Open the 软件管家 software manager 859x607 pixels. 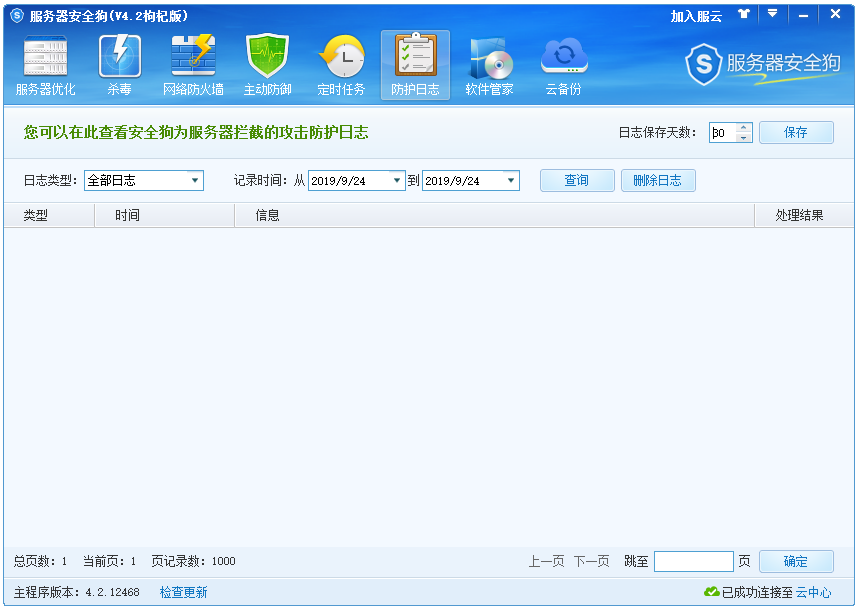coord(489,65)
